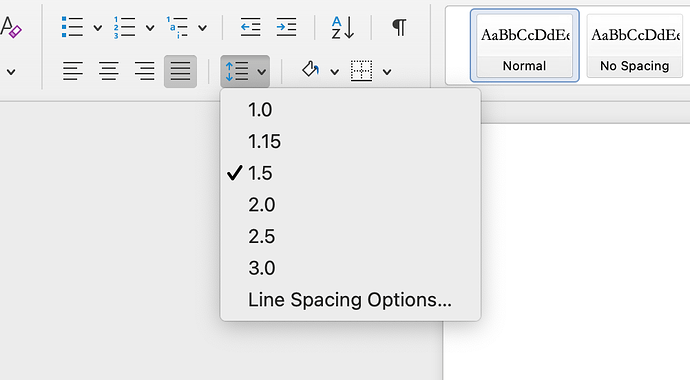The image size is (690, 380).
Task: Show paragraph marks with the pilcrow icon
Action: click(x=399, y=27)
